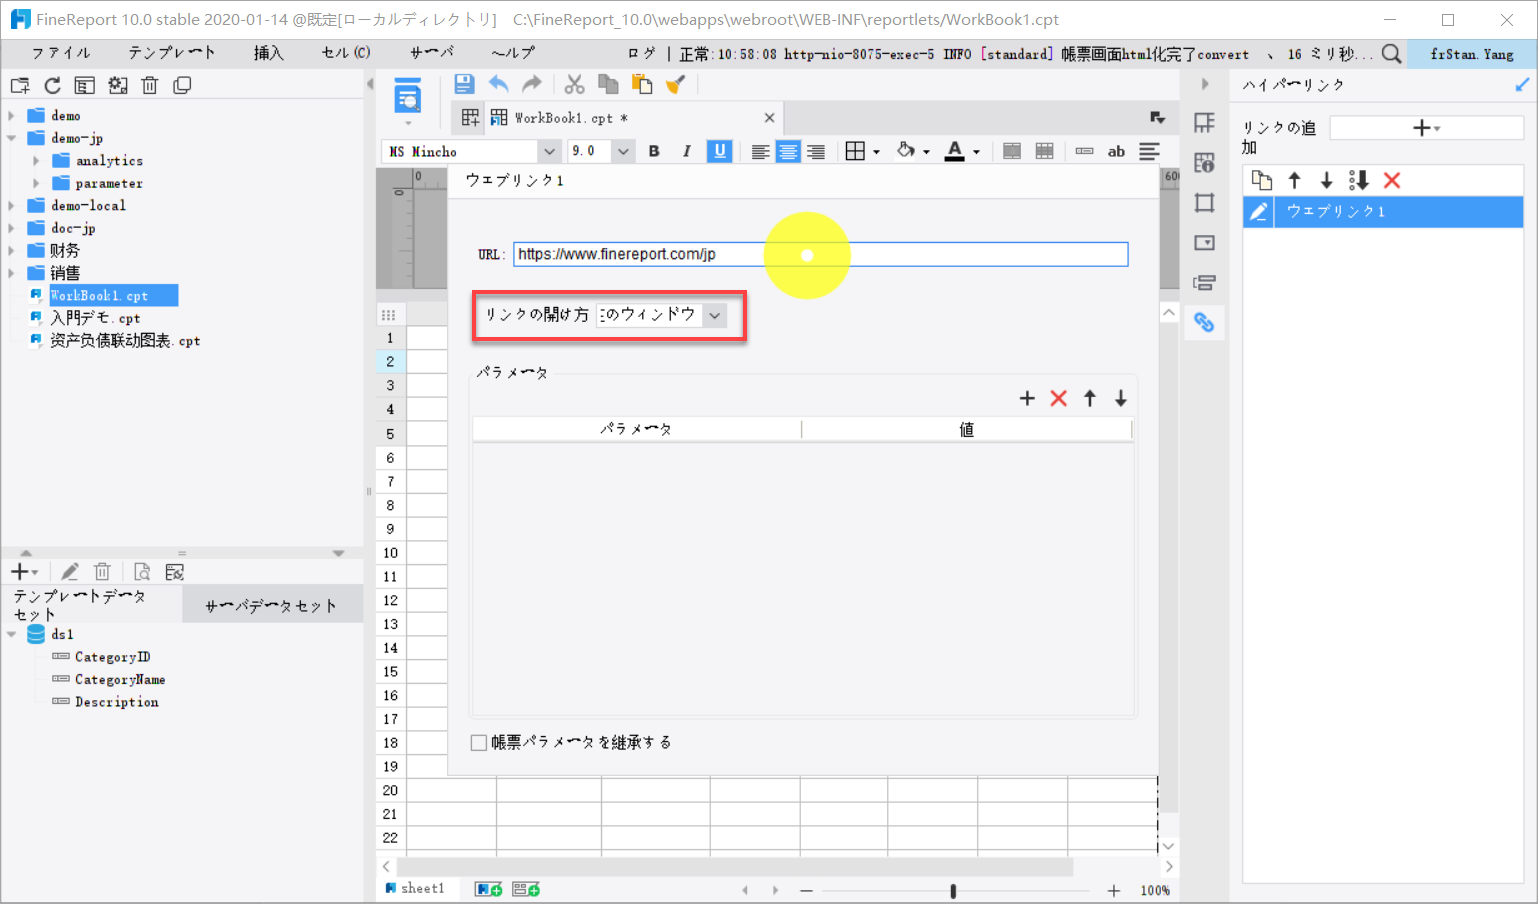This screenshot has height=904, width=1538.
Task: Adjust the zoom slider handle
Action: click(x=953, y=890)
